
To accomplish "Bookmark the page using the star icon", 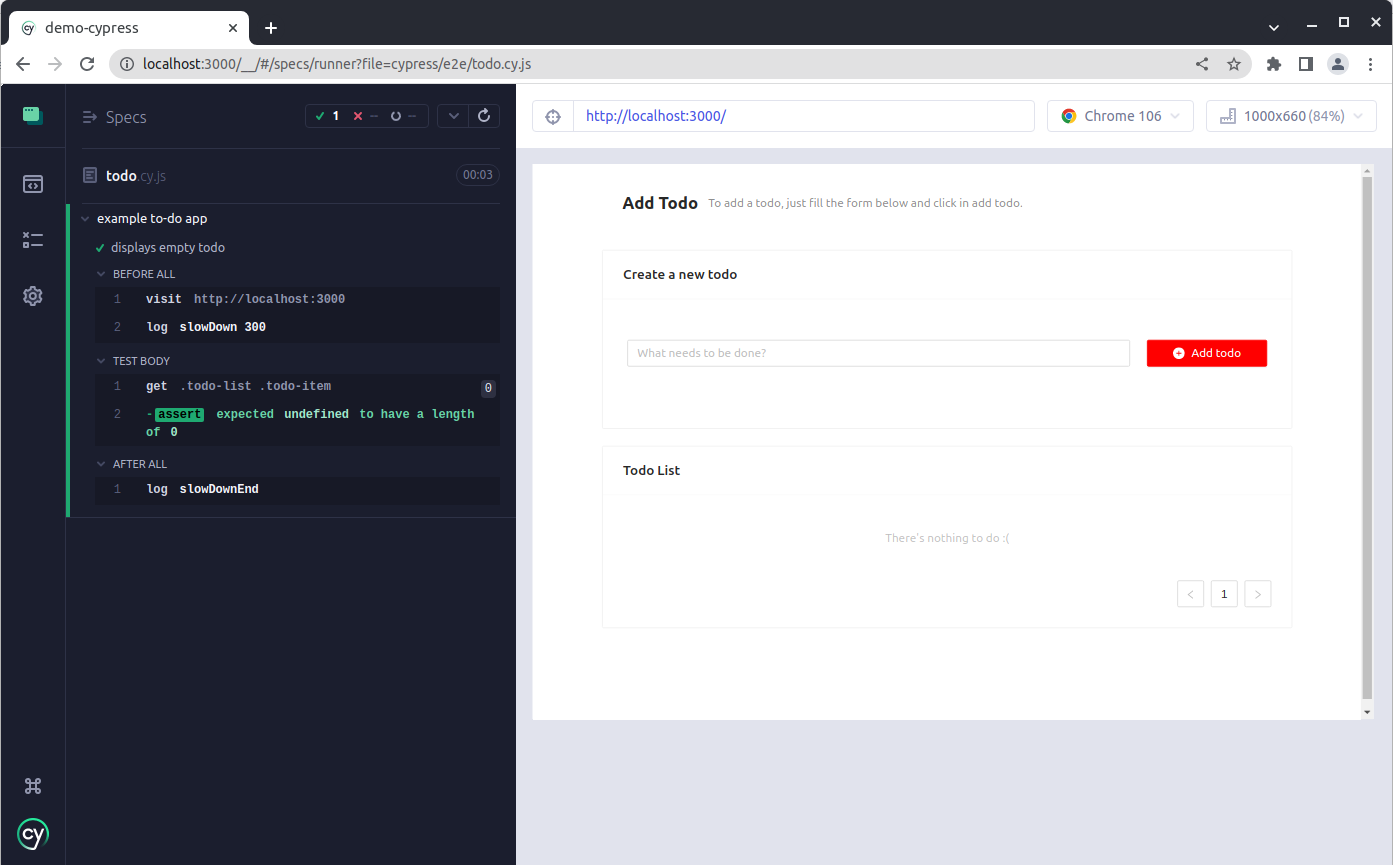I will tap(1235, 63).
